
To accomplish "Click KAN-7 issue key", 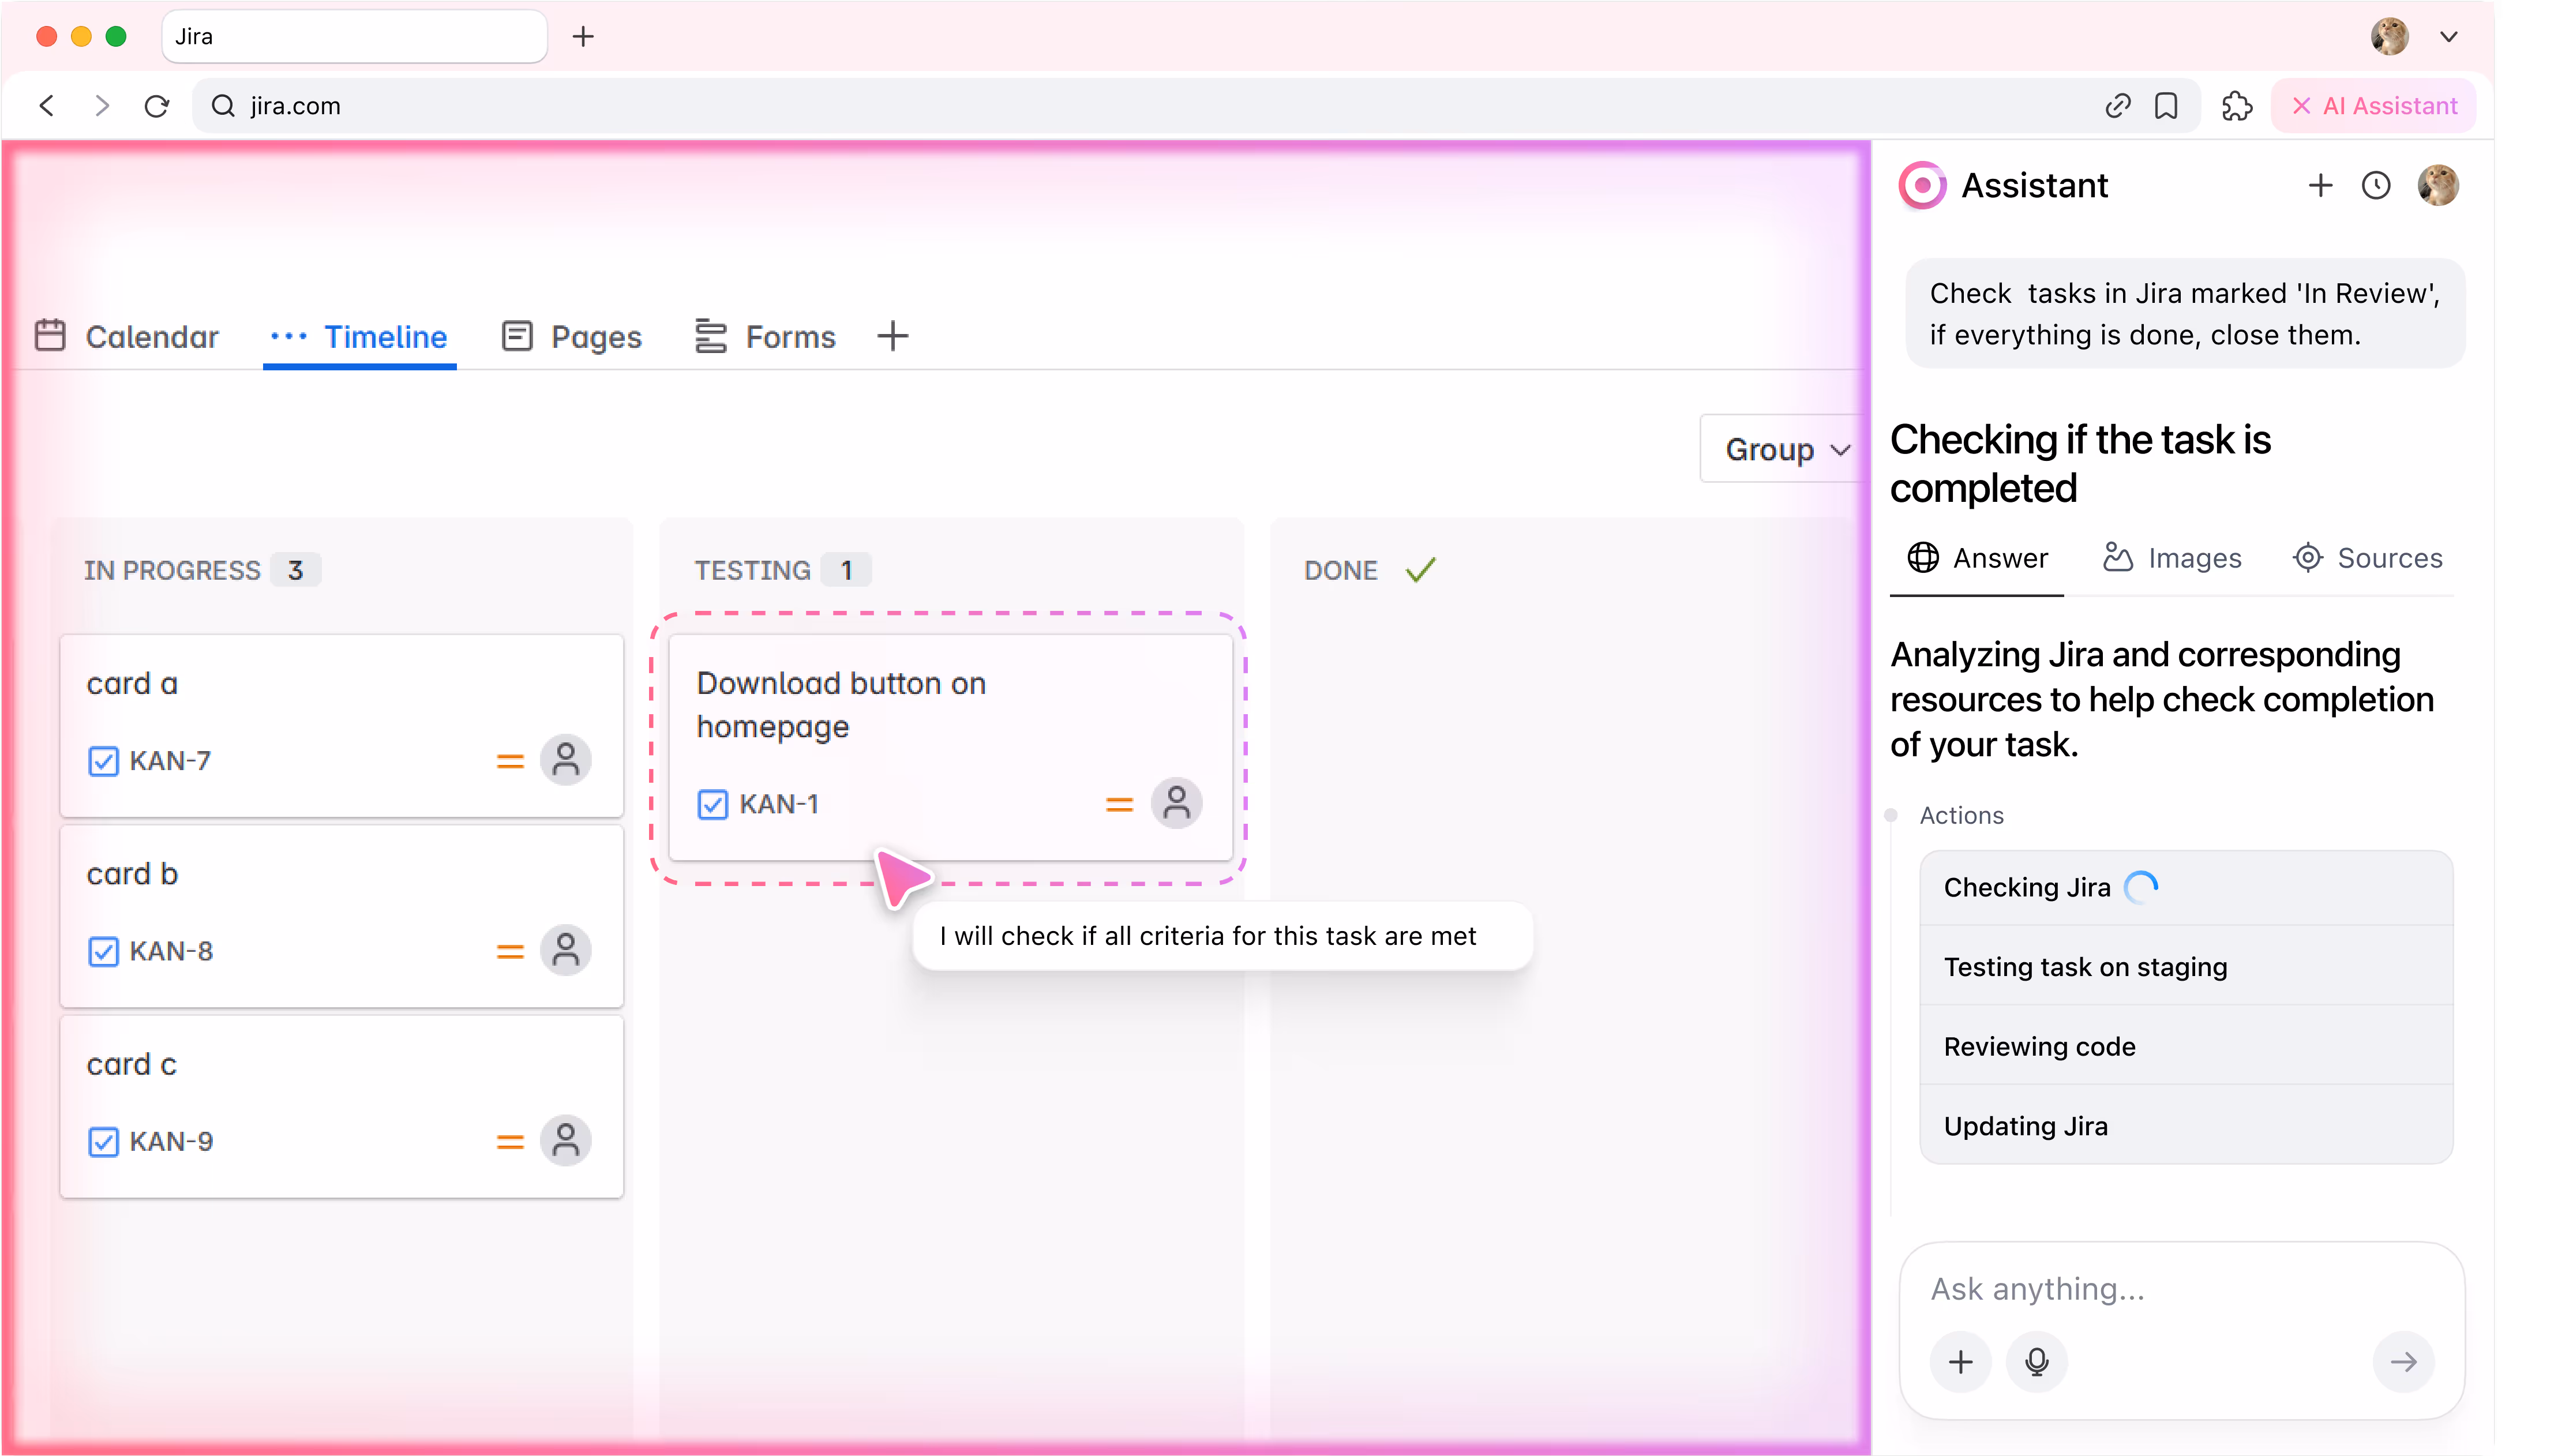I will pos(170,761).
